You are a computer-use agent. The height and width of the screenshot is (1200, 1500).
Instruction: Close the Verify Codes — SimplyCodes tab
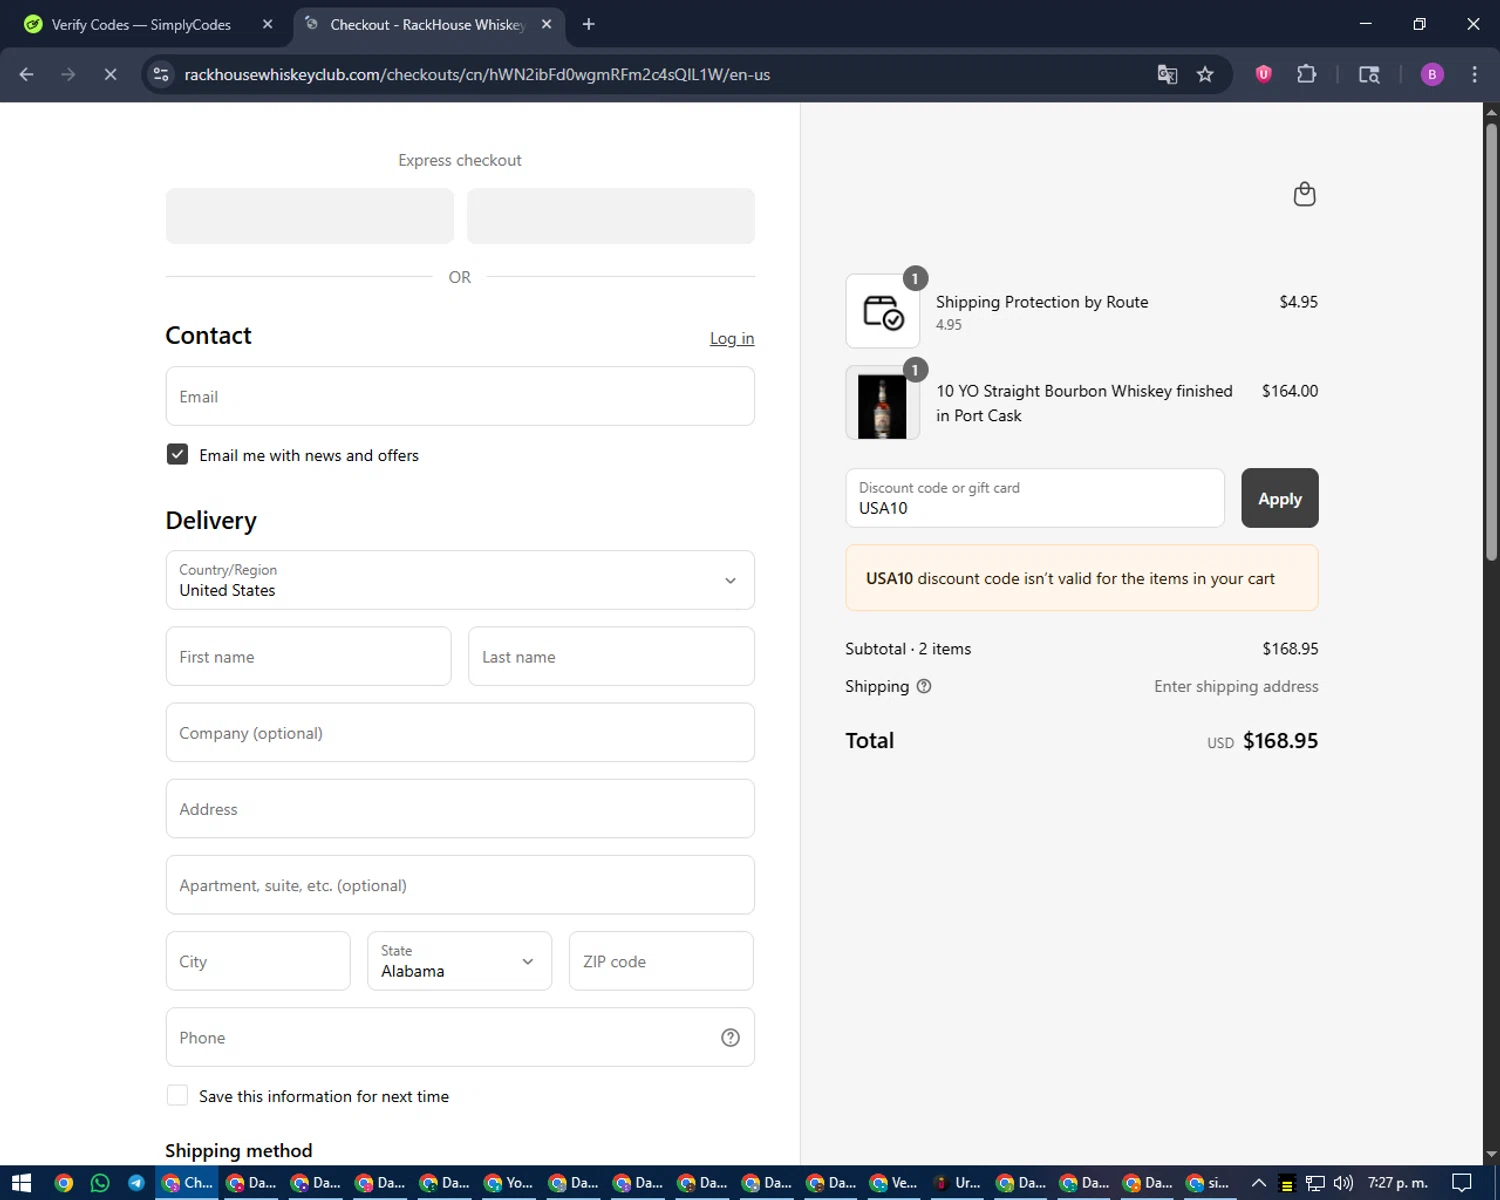[x=267, y=24]
